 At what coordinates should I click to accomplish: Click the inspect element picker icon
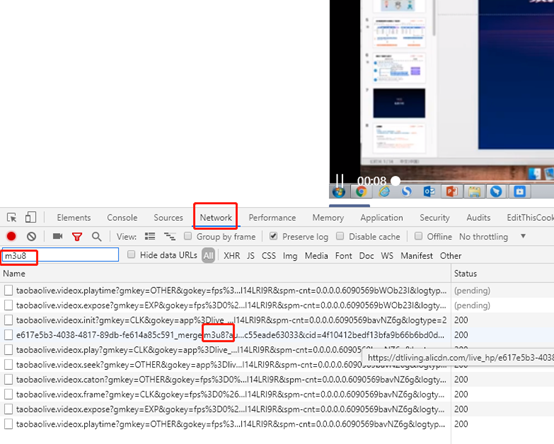tap(12, 217)
